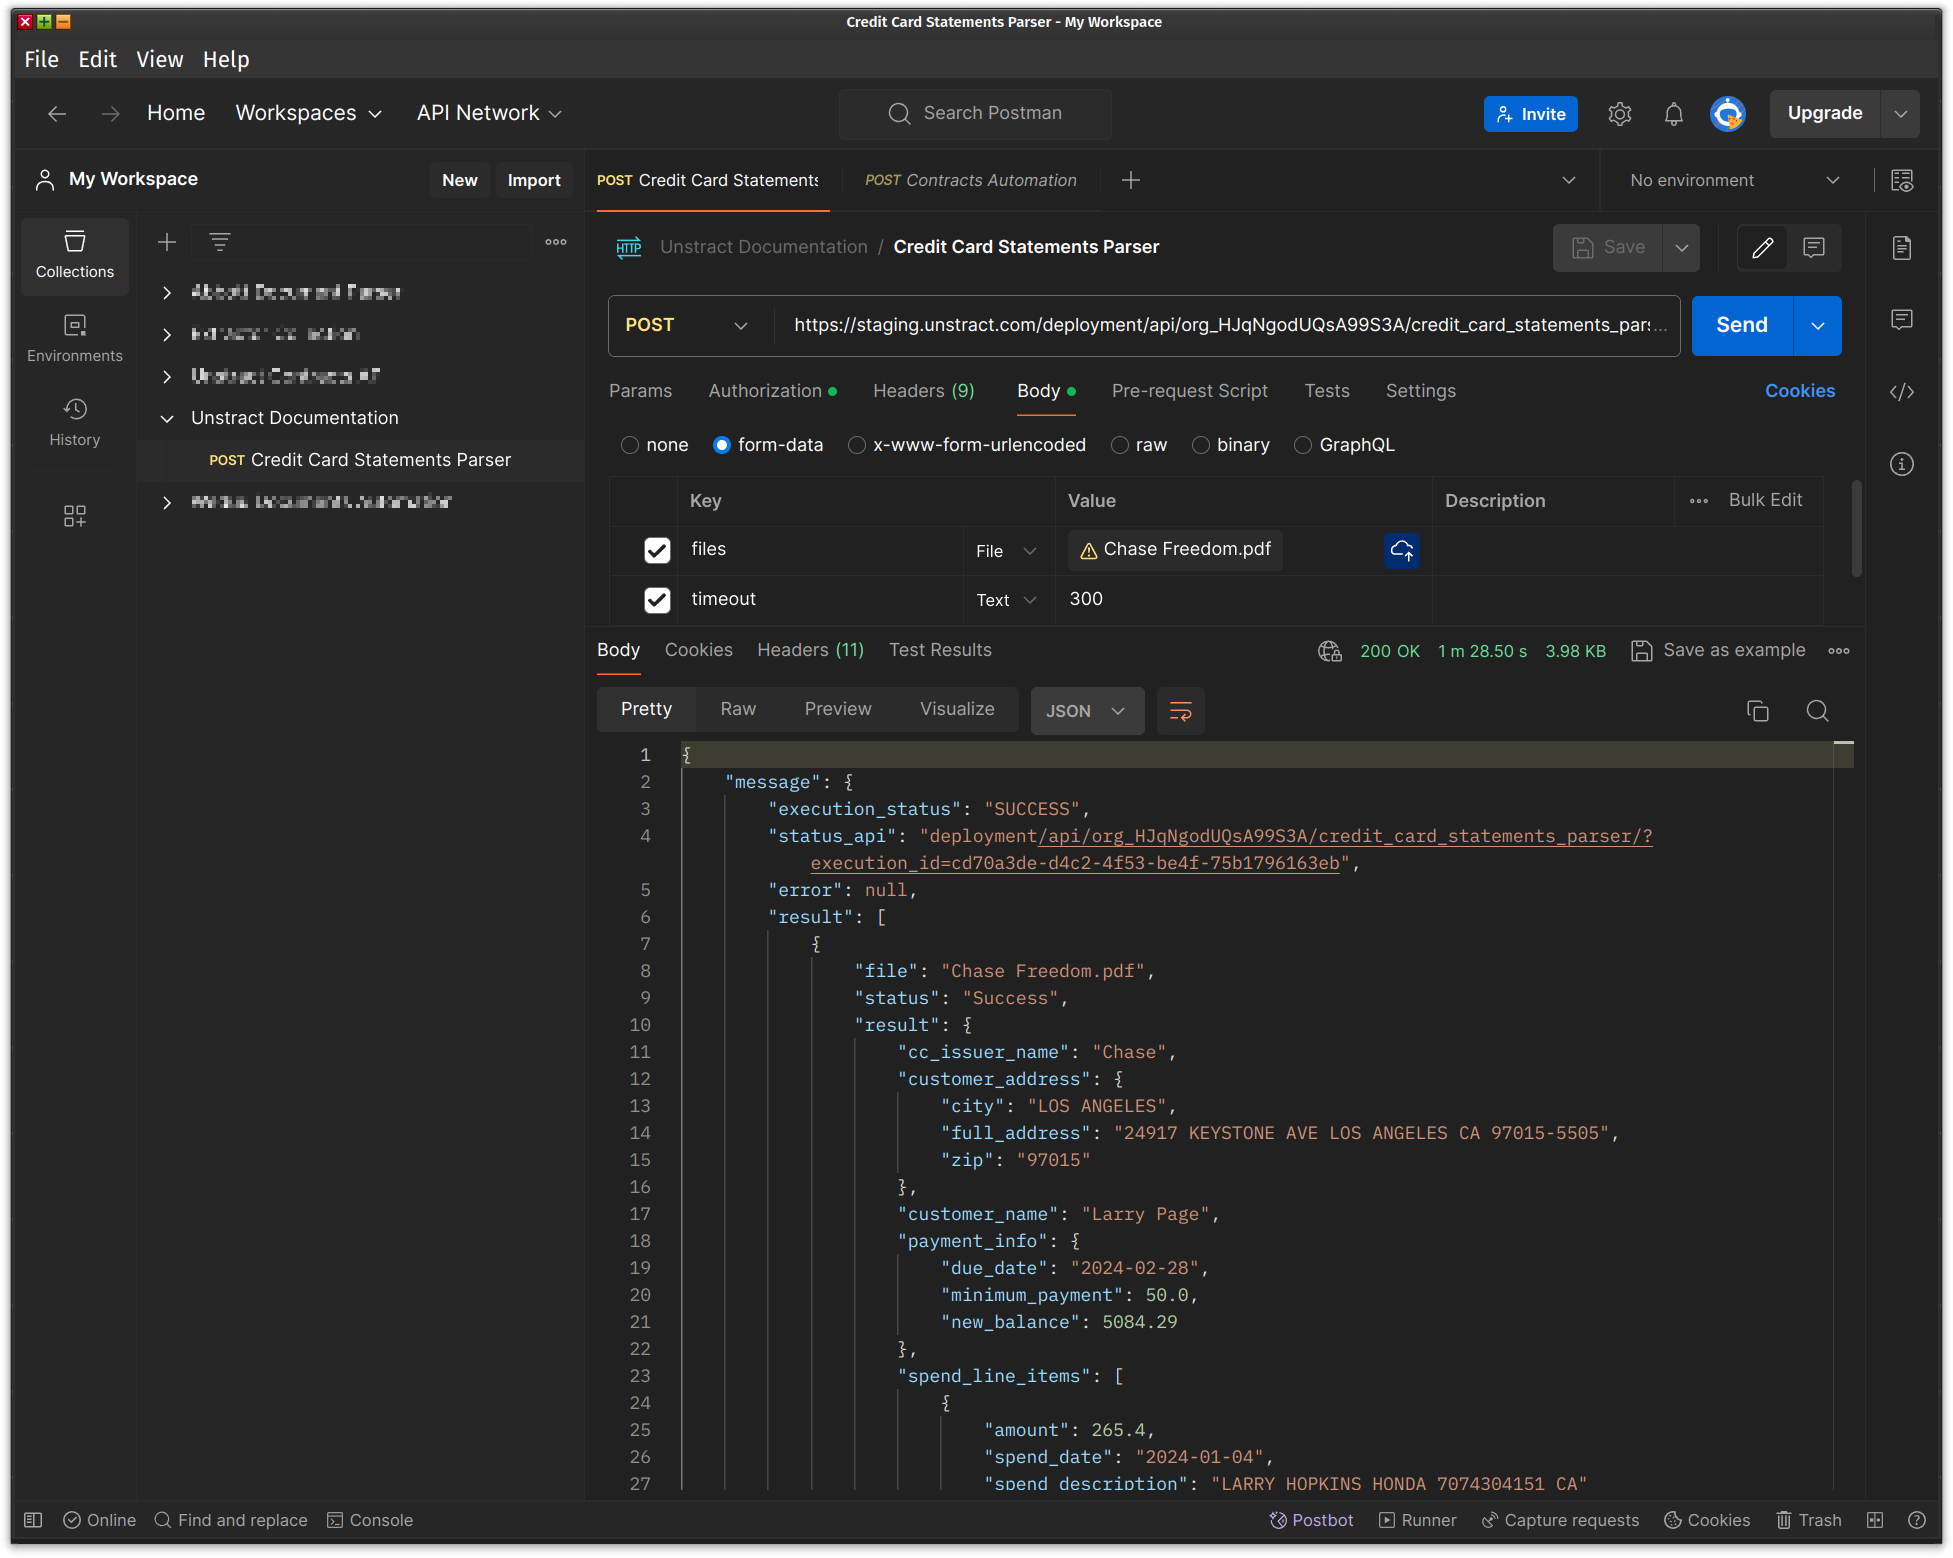Screen dimensions: 1953x1558
Task: Select the raw body type
Action: 1120,445
